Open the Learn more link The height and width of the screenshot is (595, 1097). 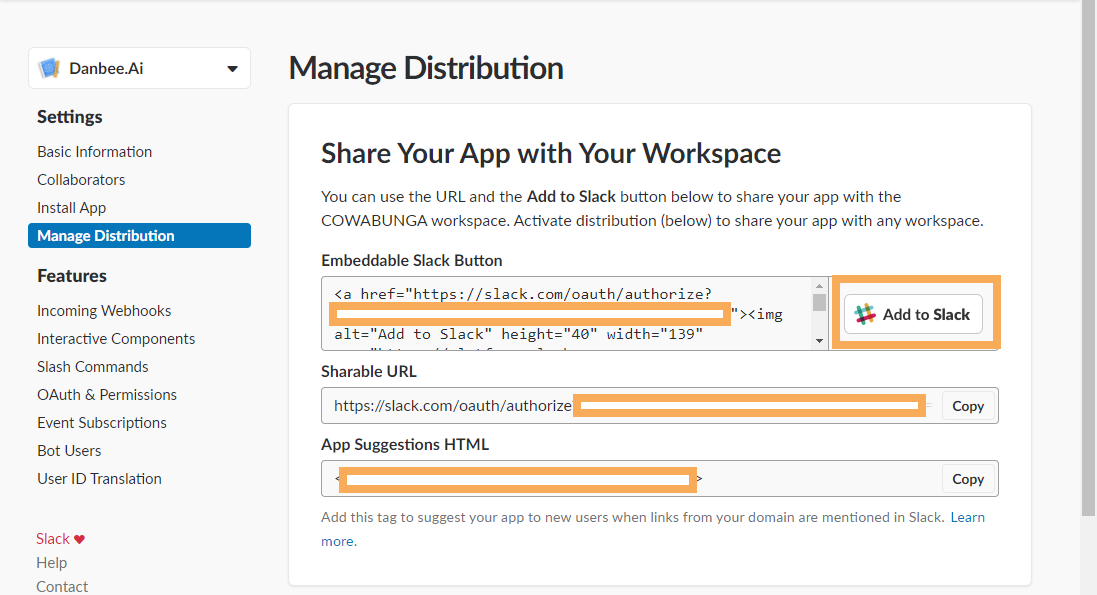(x=968, y=517)
